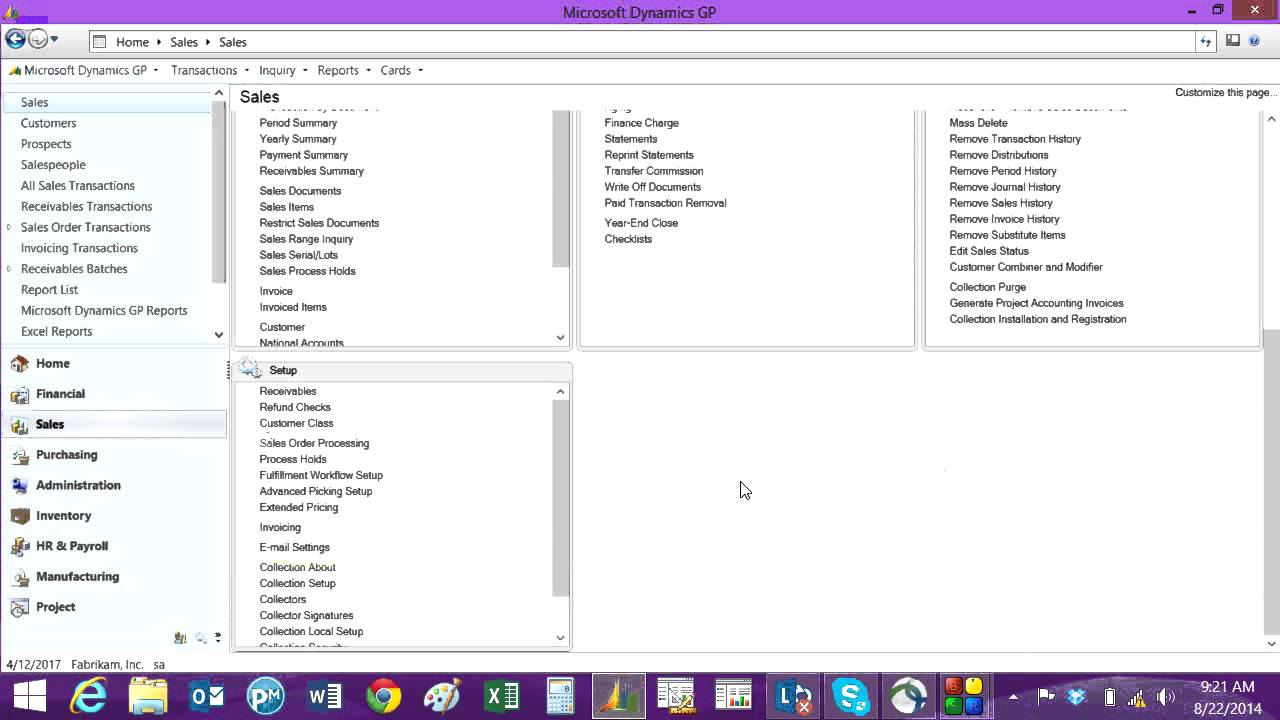The image size is (1280, 720).
Task: Click the E-mail Settings entry
Action: (x=294, y=547)
